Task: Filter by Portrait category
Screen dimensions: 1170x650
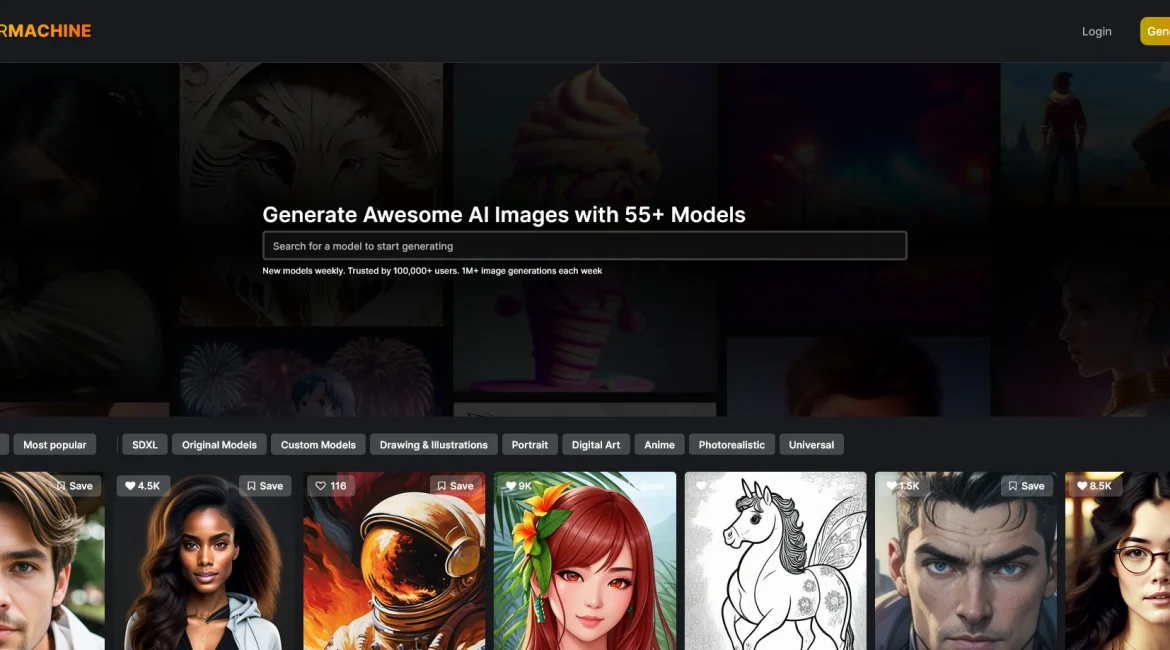Action: click(530, 445)
